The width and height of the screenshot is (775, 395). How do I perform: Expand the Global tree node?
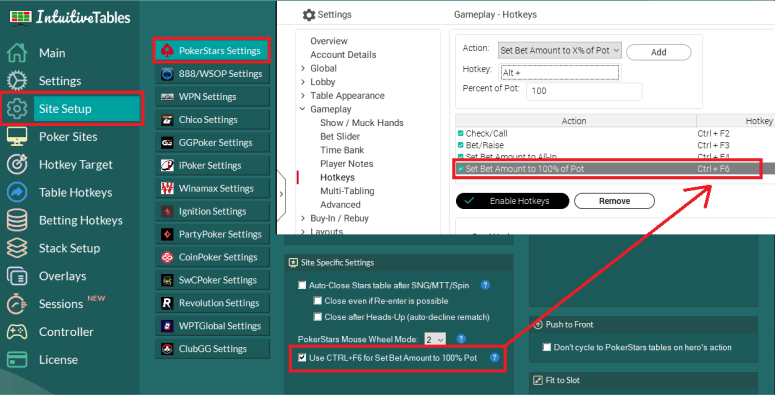pos(303,68)
